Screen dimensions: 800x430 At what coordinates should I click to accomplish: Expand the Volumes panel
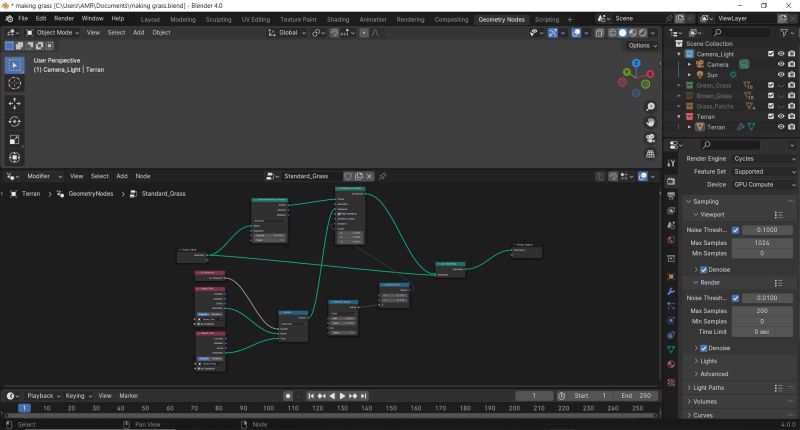coord(705,401)
